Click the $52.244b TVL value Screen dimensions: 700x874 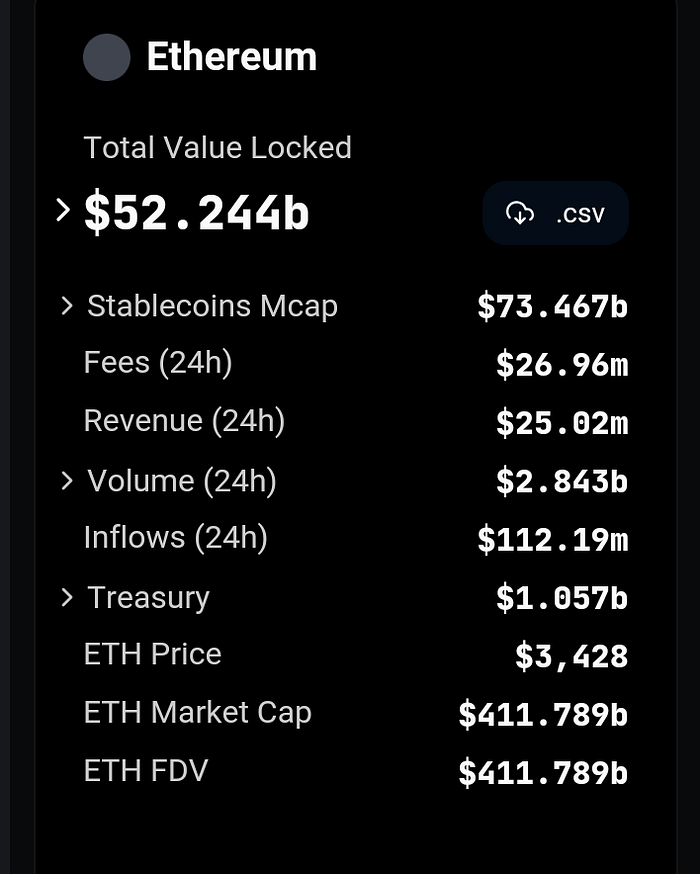click(197, 213)
